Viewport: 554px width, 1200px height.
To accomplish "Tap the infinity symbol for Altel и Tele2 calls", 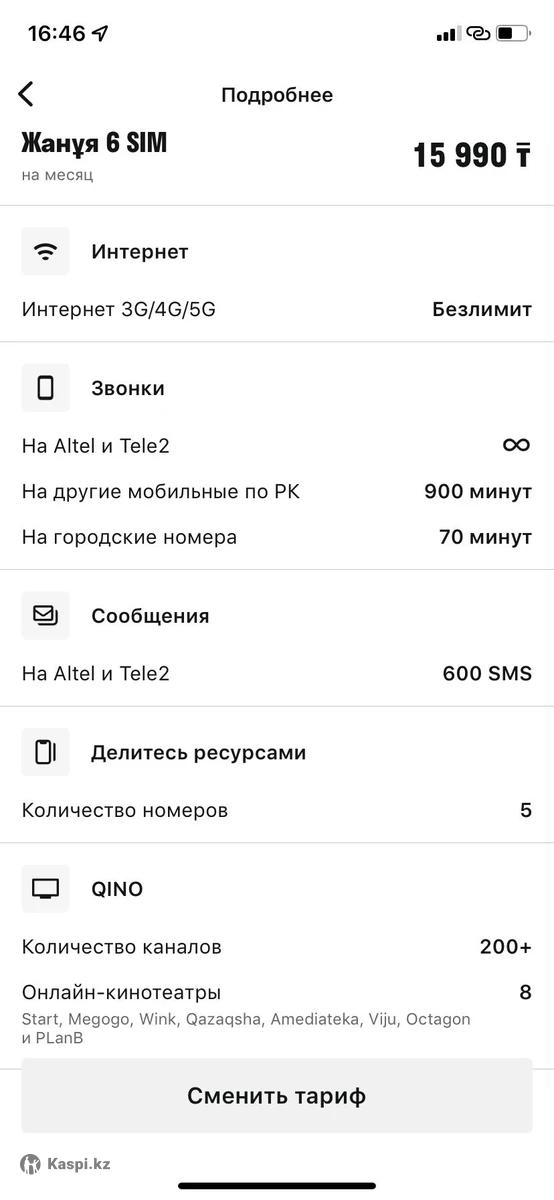I will 516,445.
